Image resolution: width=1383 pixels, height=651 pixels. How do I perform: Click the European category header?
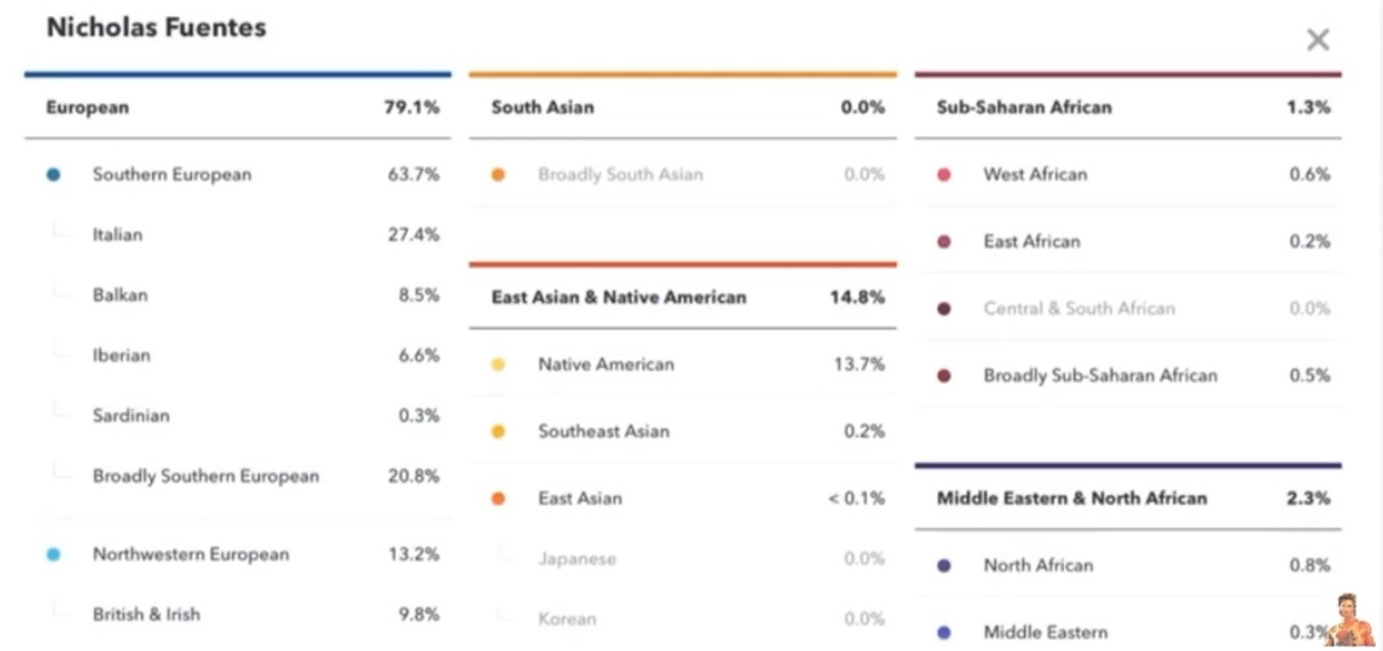238,107
